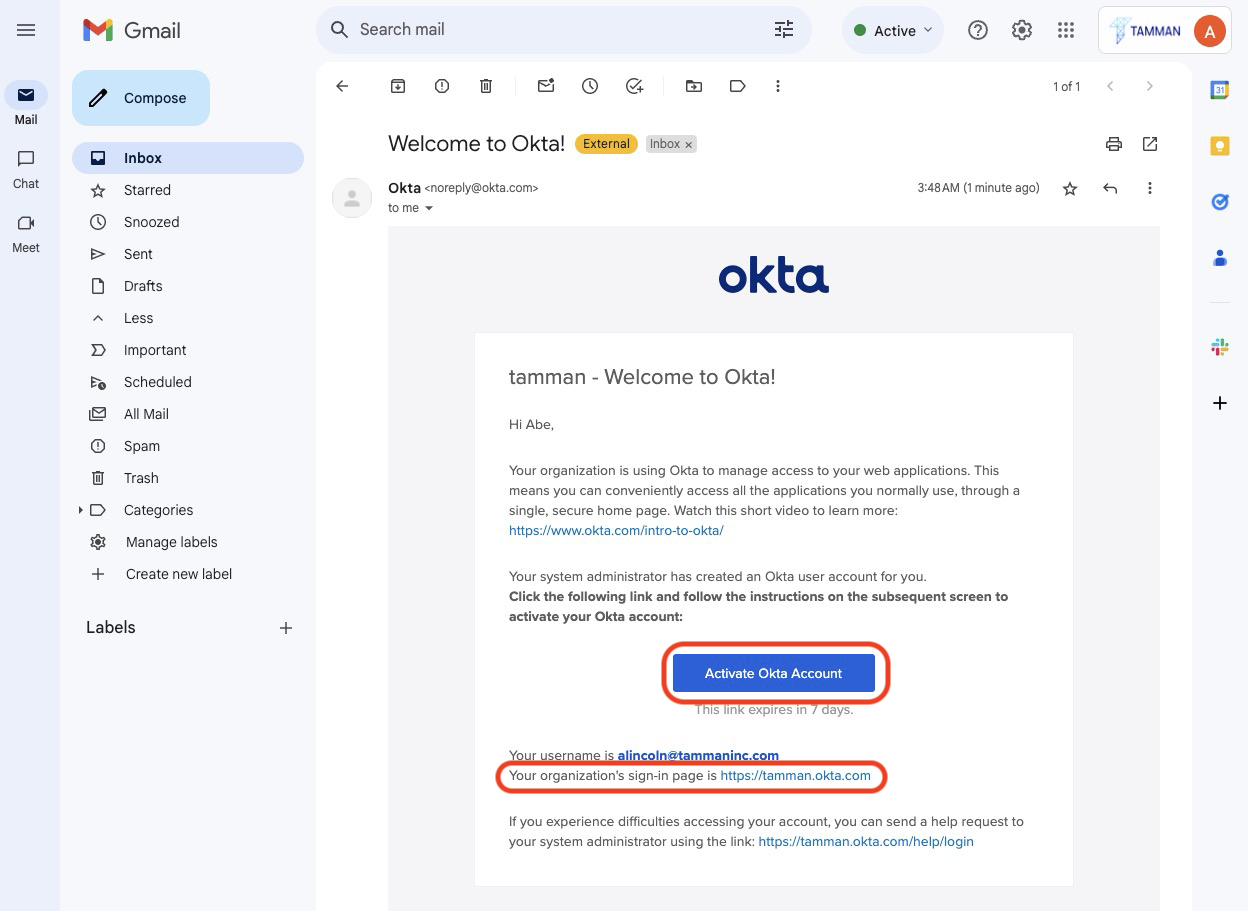Select the Inbox folder
Viewport: 1248px width, 911px height.
188,158
